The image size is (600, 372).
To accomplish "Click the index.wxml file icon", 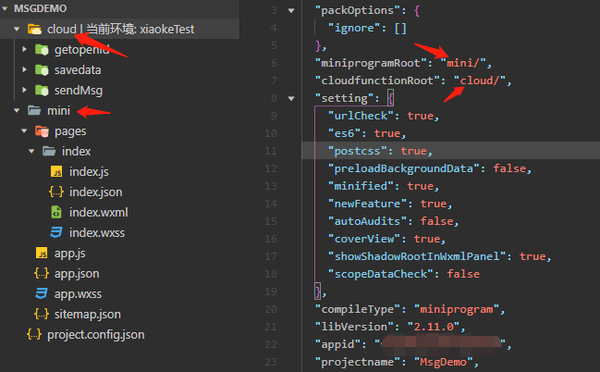I will pos(56,212).
